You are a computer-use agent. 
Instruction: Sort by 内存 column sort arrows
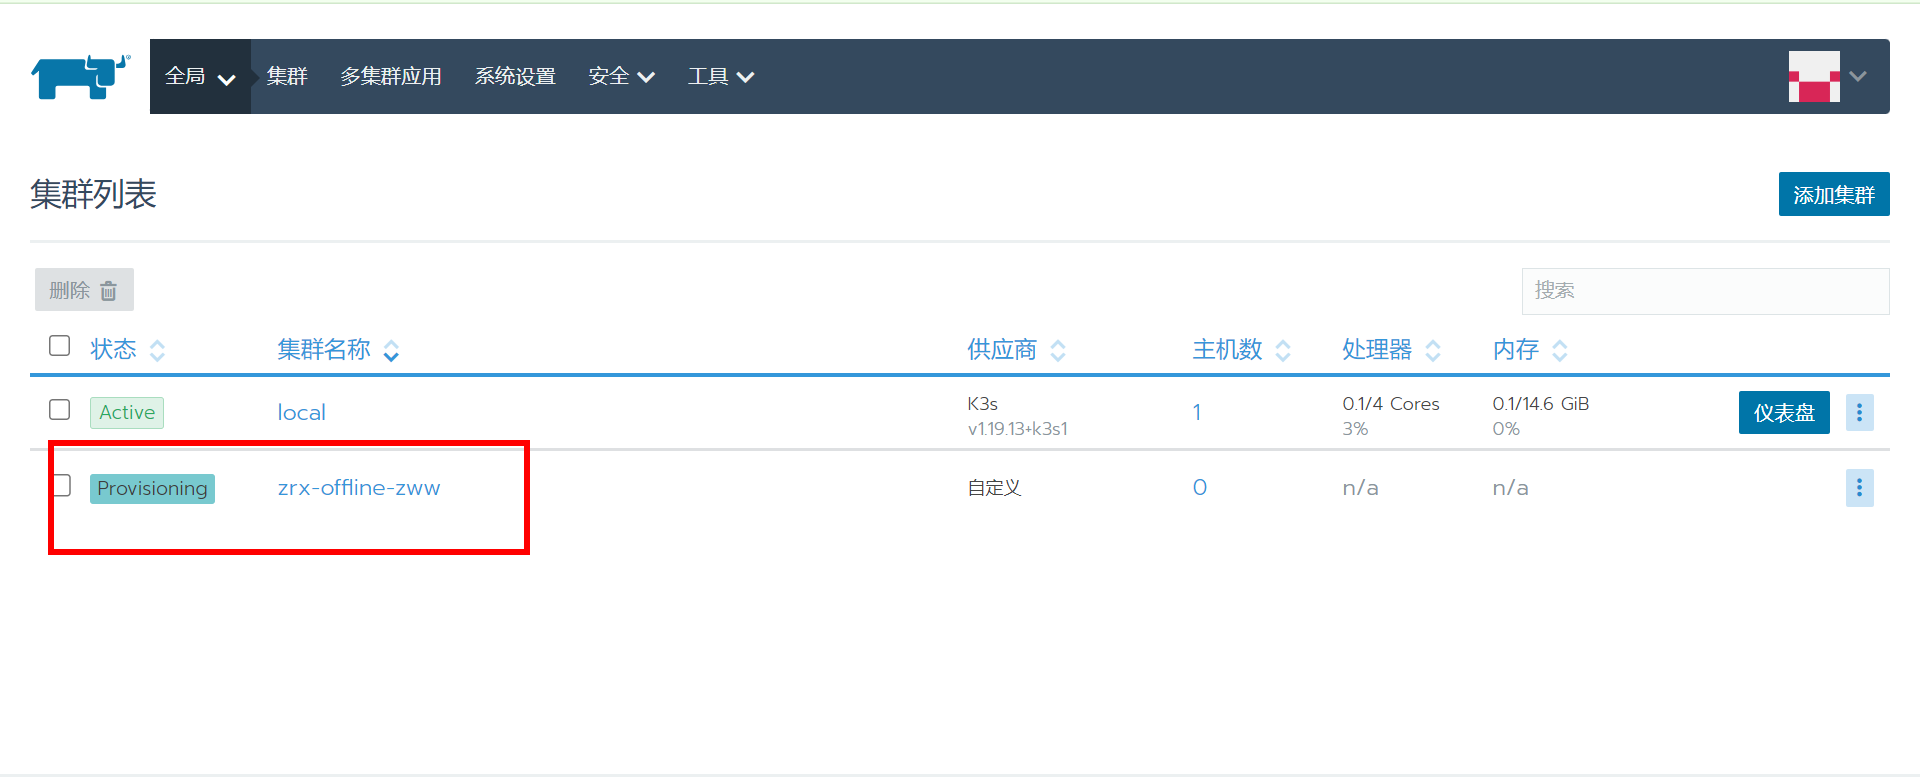point(1559,350)
